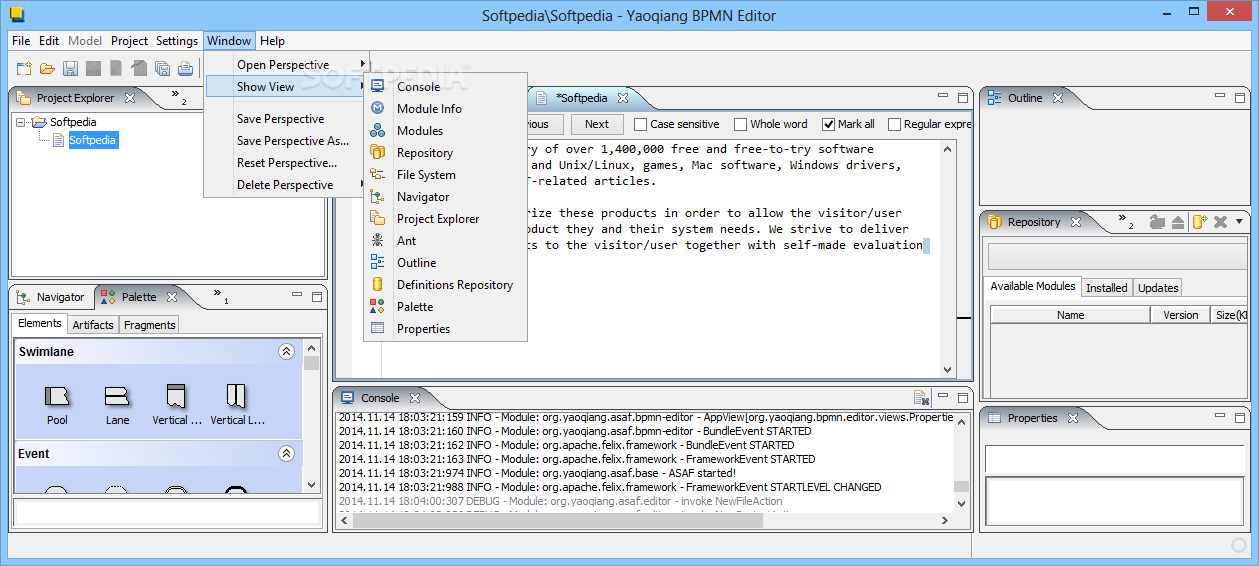The height and width of the screenshot is (566, 1259).
Task: Open the Settings menu
Action: (177, 41)
